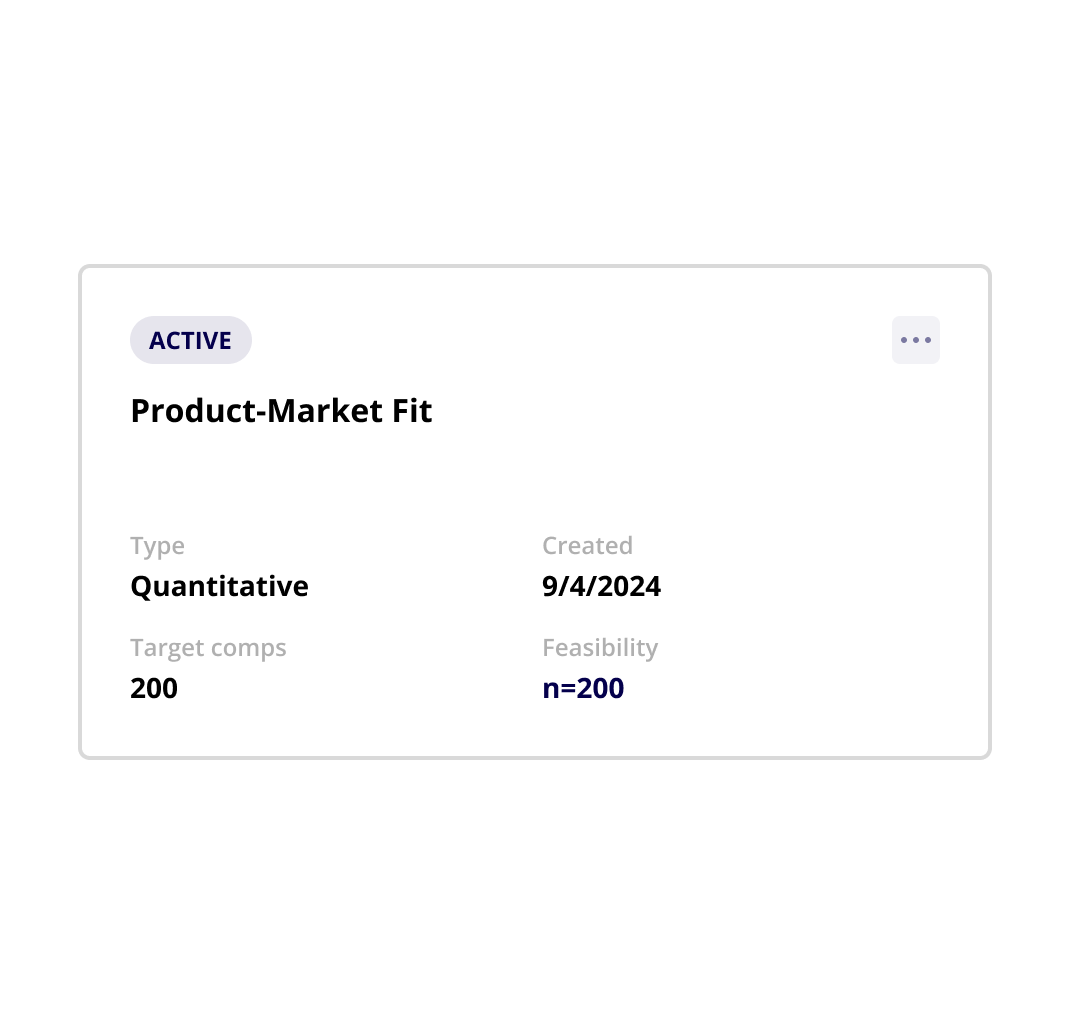This screenshot has width=1070, height=1024.
Task: Click the ACTIVE status badge
Action: pyautogui.click(x=191, y=340)
